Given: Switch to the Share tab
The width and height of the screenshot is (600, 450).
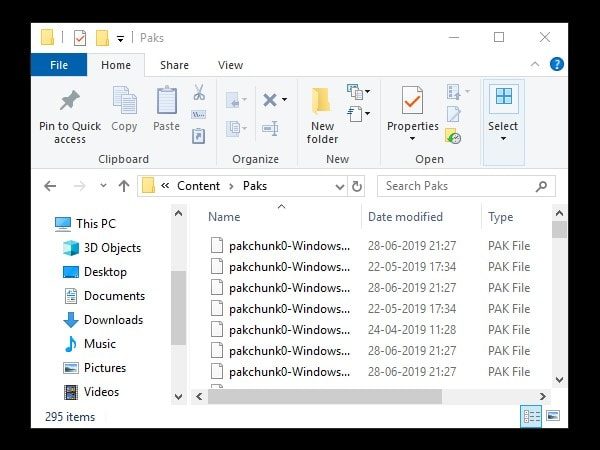Looking at the screenshot, I should [174, 65].
